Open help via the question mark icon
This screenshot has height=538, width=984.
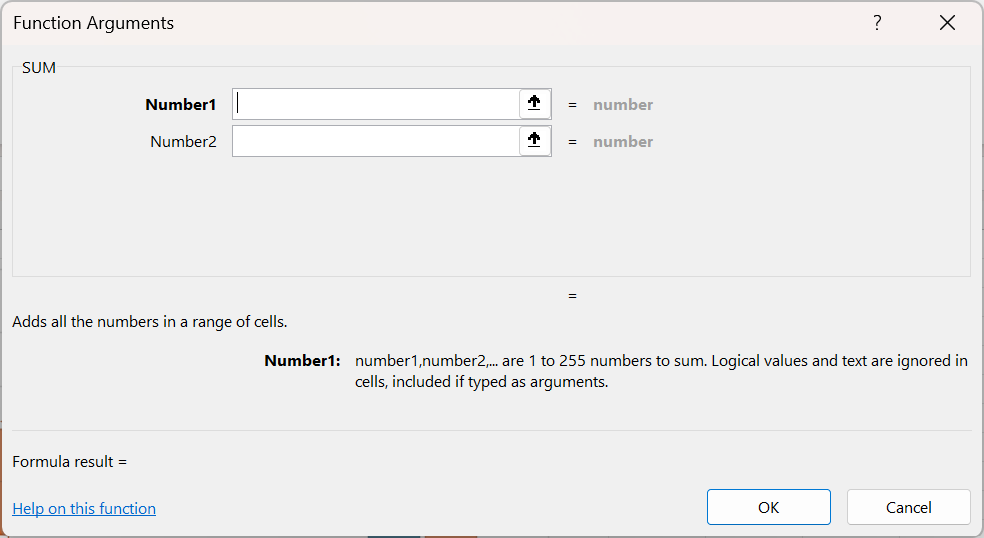coord(877,23)
